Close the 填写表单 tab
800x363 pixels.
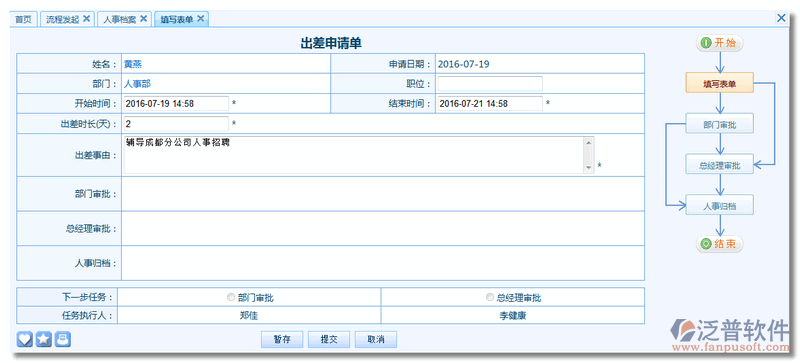pyautogui.click(x=201, y=18)
